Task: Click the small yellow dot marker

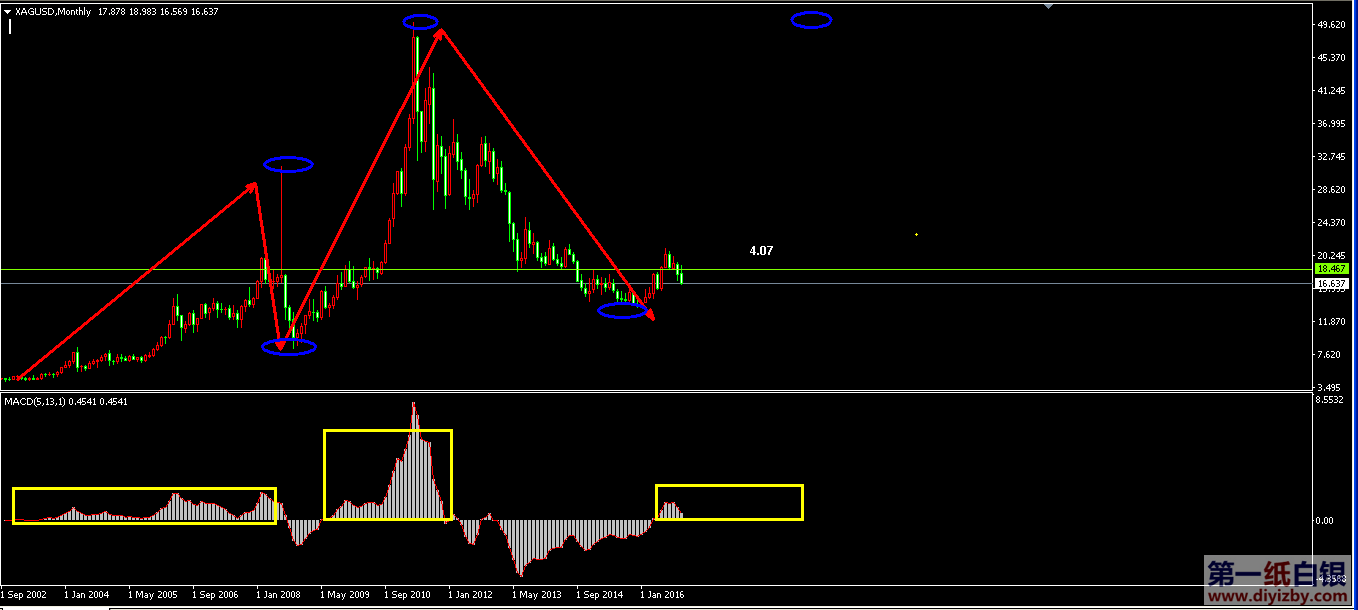Action: pyautogui.click(x=917, y=235)
